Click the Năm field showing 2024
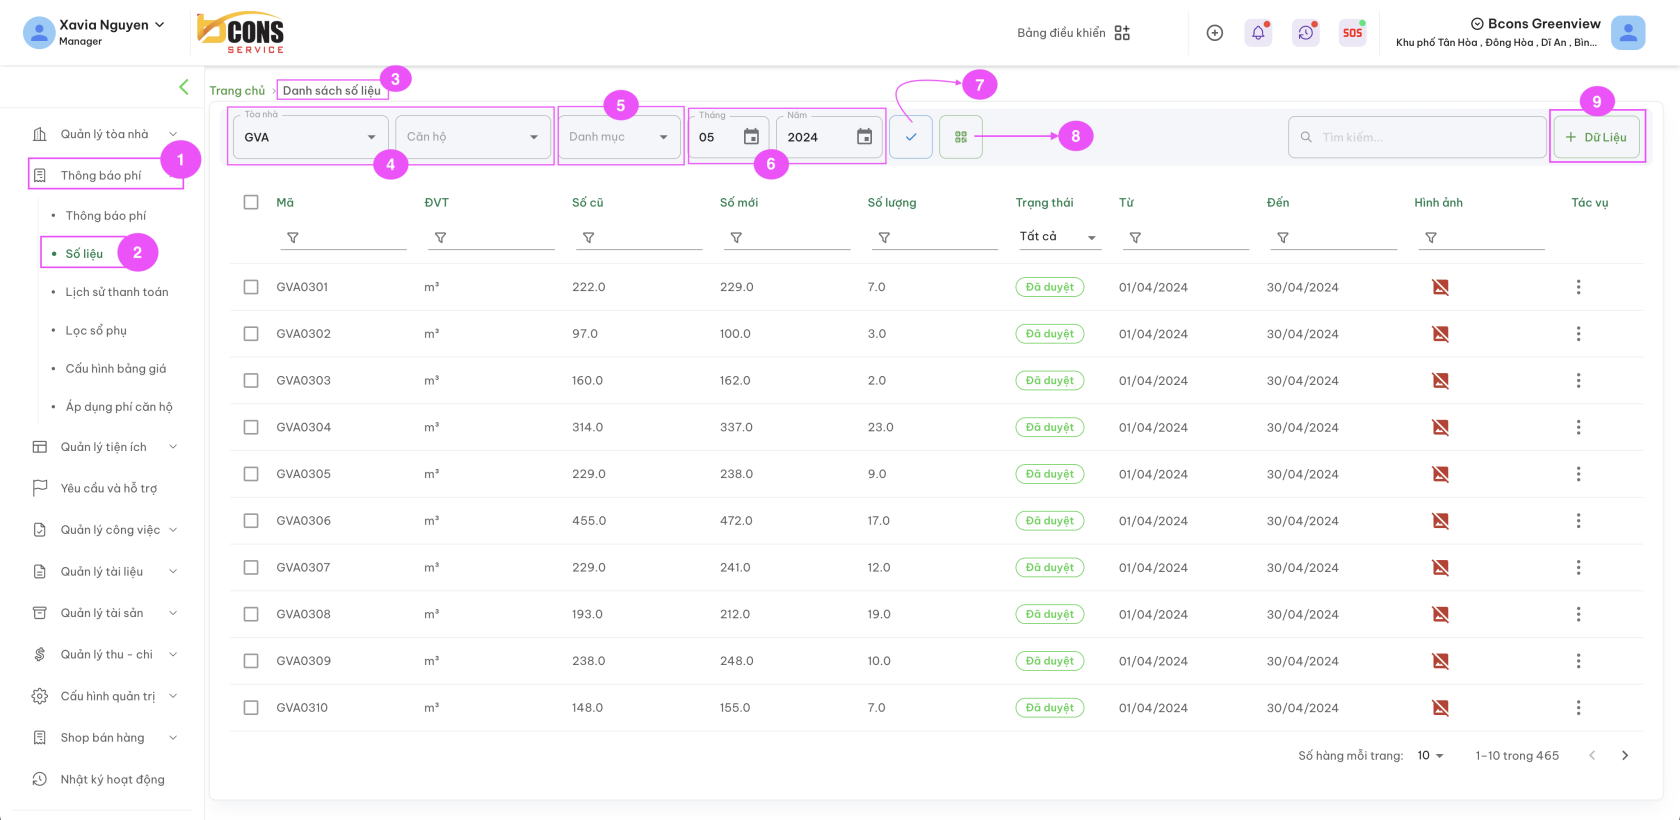The height and width of the screenshot is (820, 1680). point(829,137)
